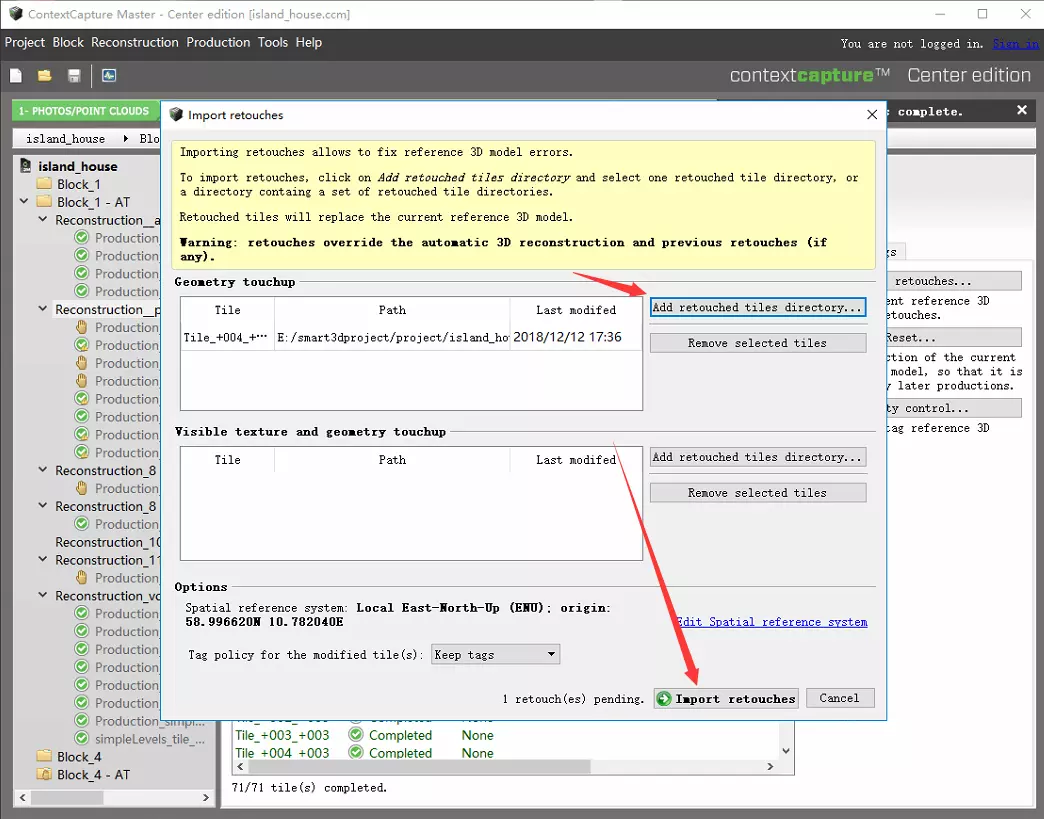Click the tile list horizontal scrollbar thumb

point(419,766)
